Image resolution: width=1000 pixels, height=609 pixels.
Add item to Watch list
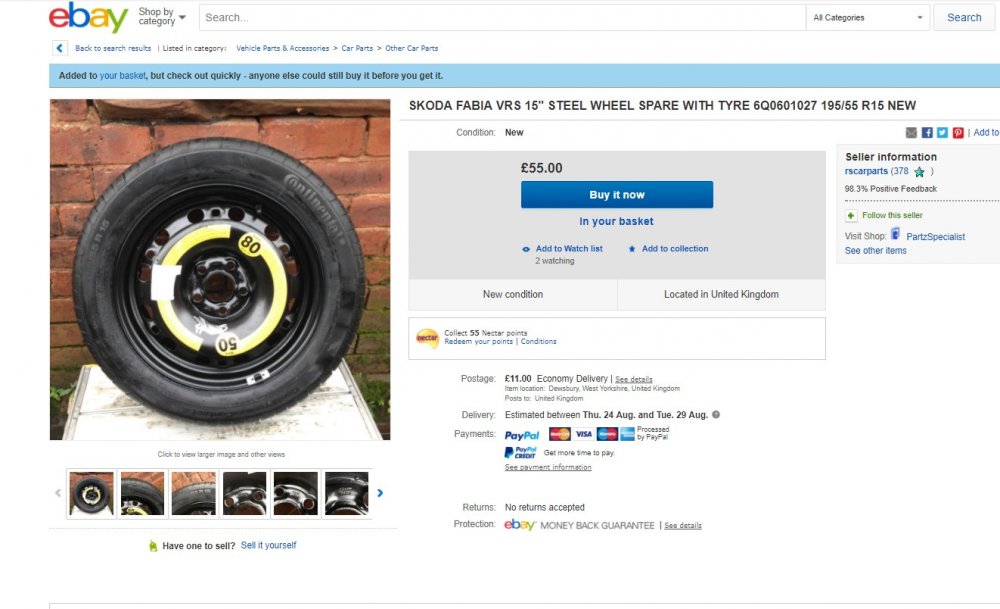click(571, 249)
